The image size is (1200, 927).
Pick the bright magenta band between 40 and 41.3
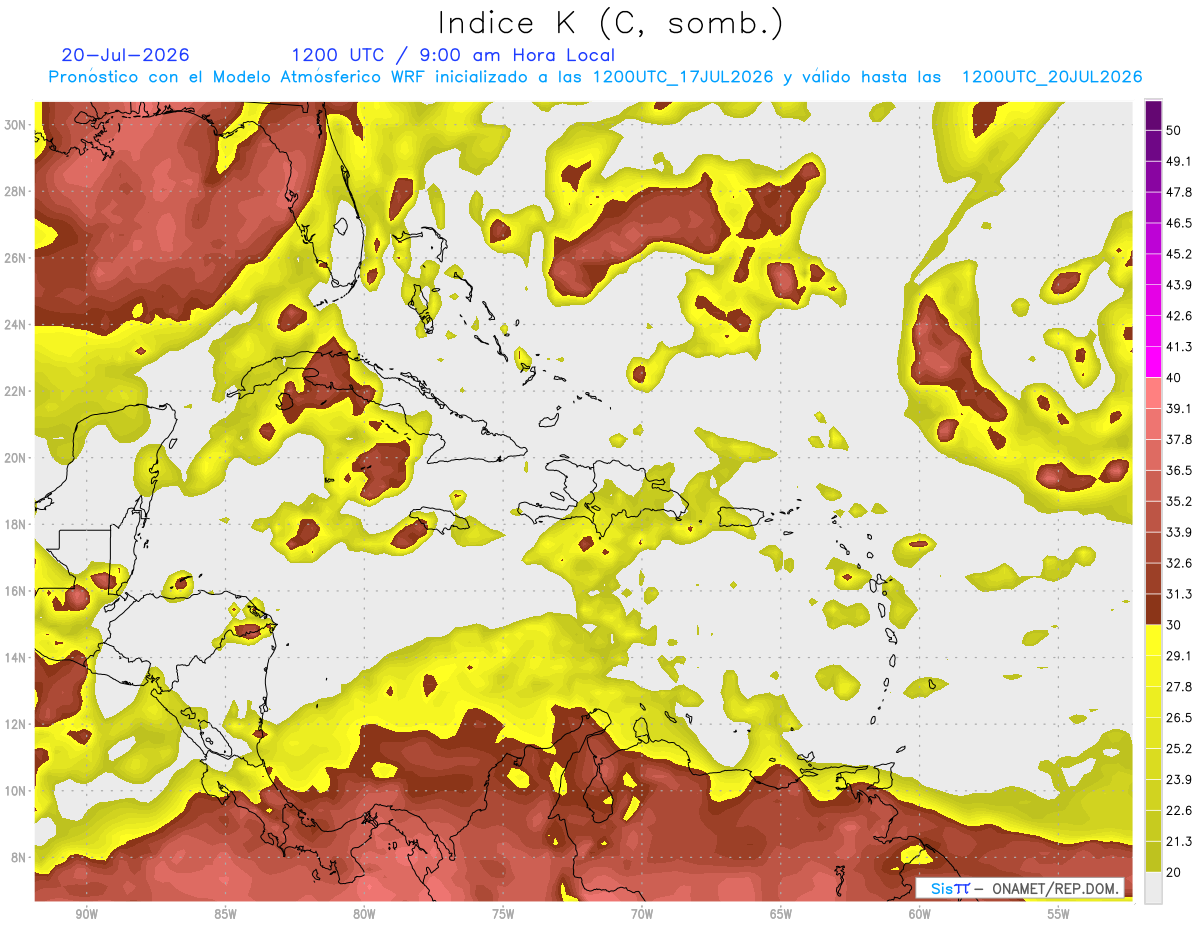(x=1153, y=362)
